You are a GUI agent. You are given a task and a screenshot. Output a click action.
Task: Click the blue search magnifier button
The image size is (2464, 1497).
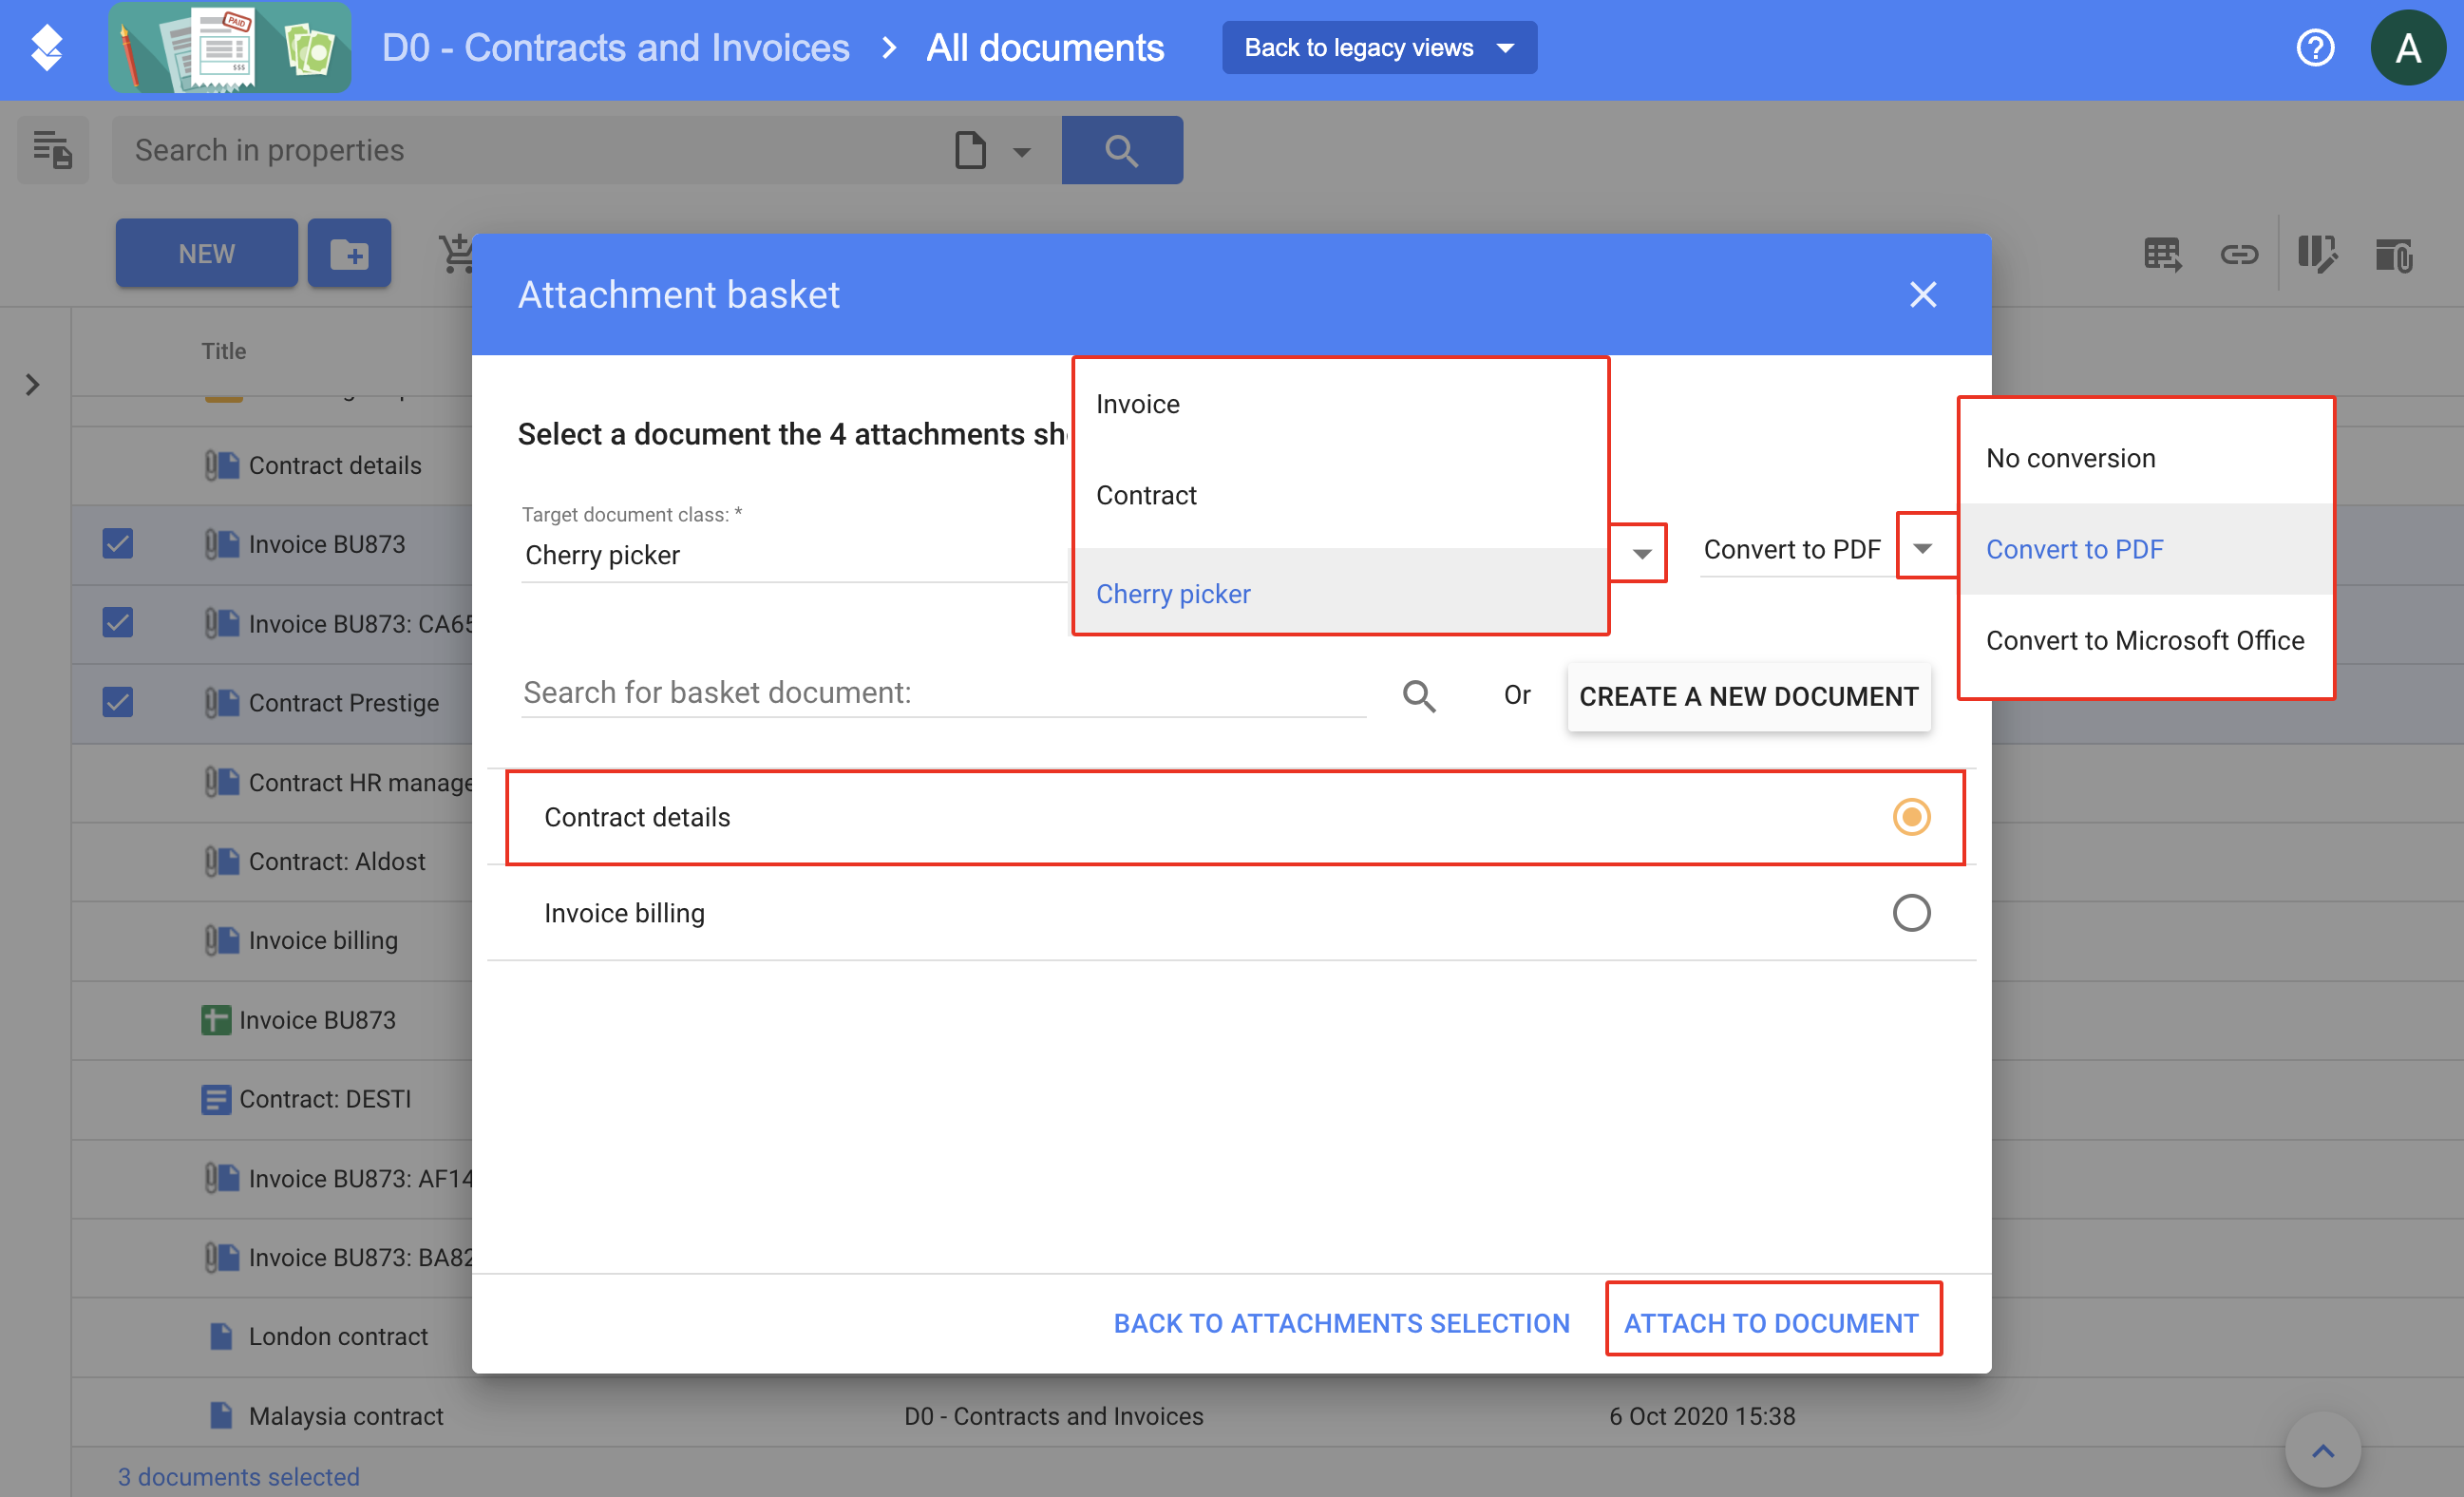(1121, 150)
